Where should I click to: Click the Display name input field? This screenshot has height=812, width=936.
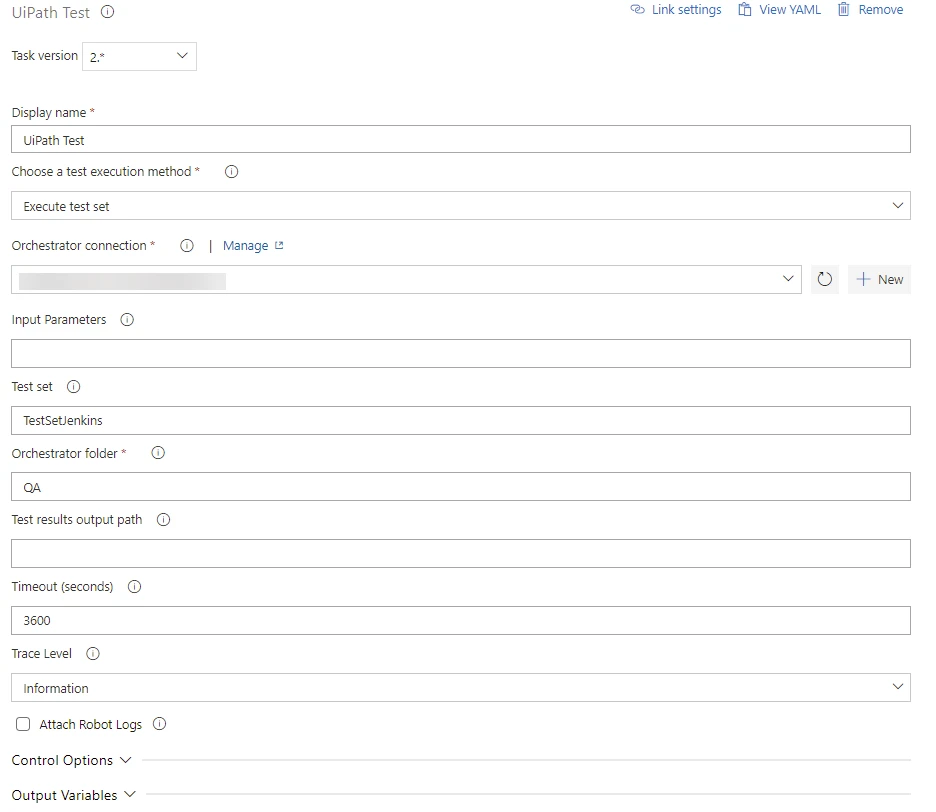pos(461,140)
